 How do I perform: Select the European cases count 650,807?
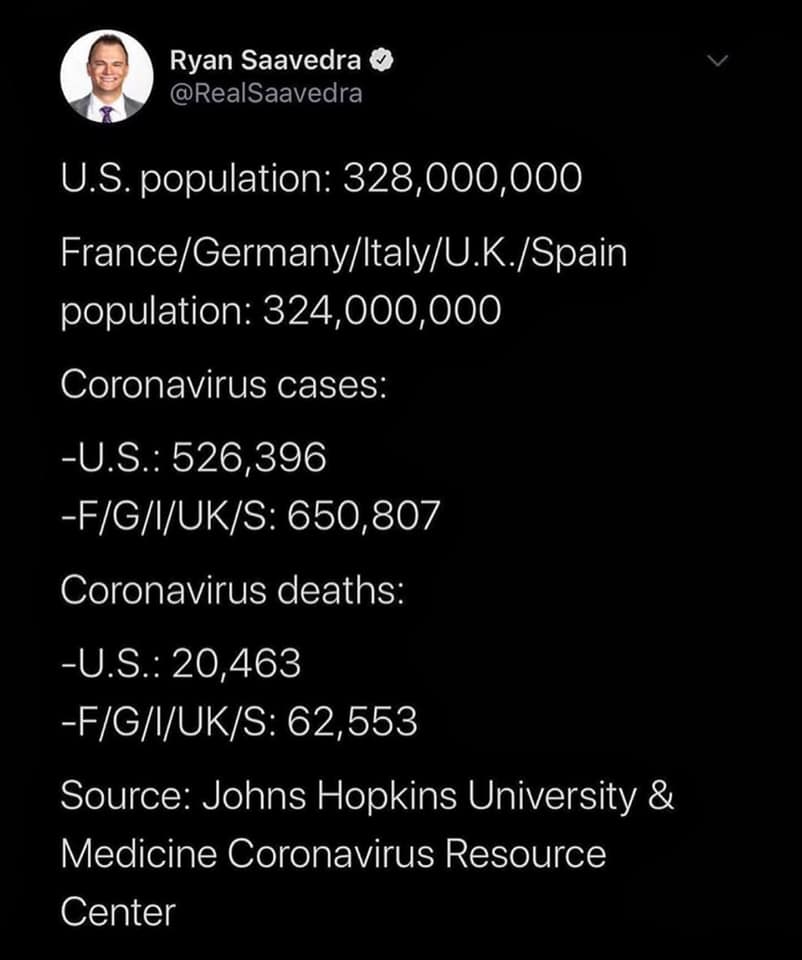[364, 516]
